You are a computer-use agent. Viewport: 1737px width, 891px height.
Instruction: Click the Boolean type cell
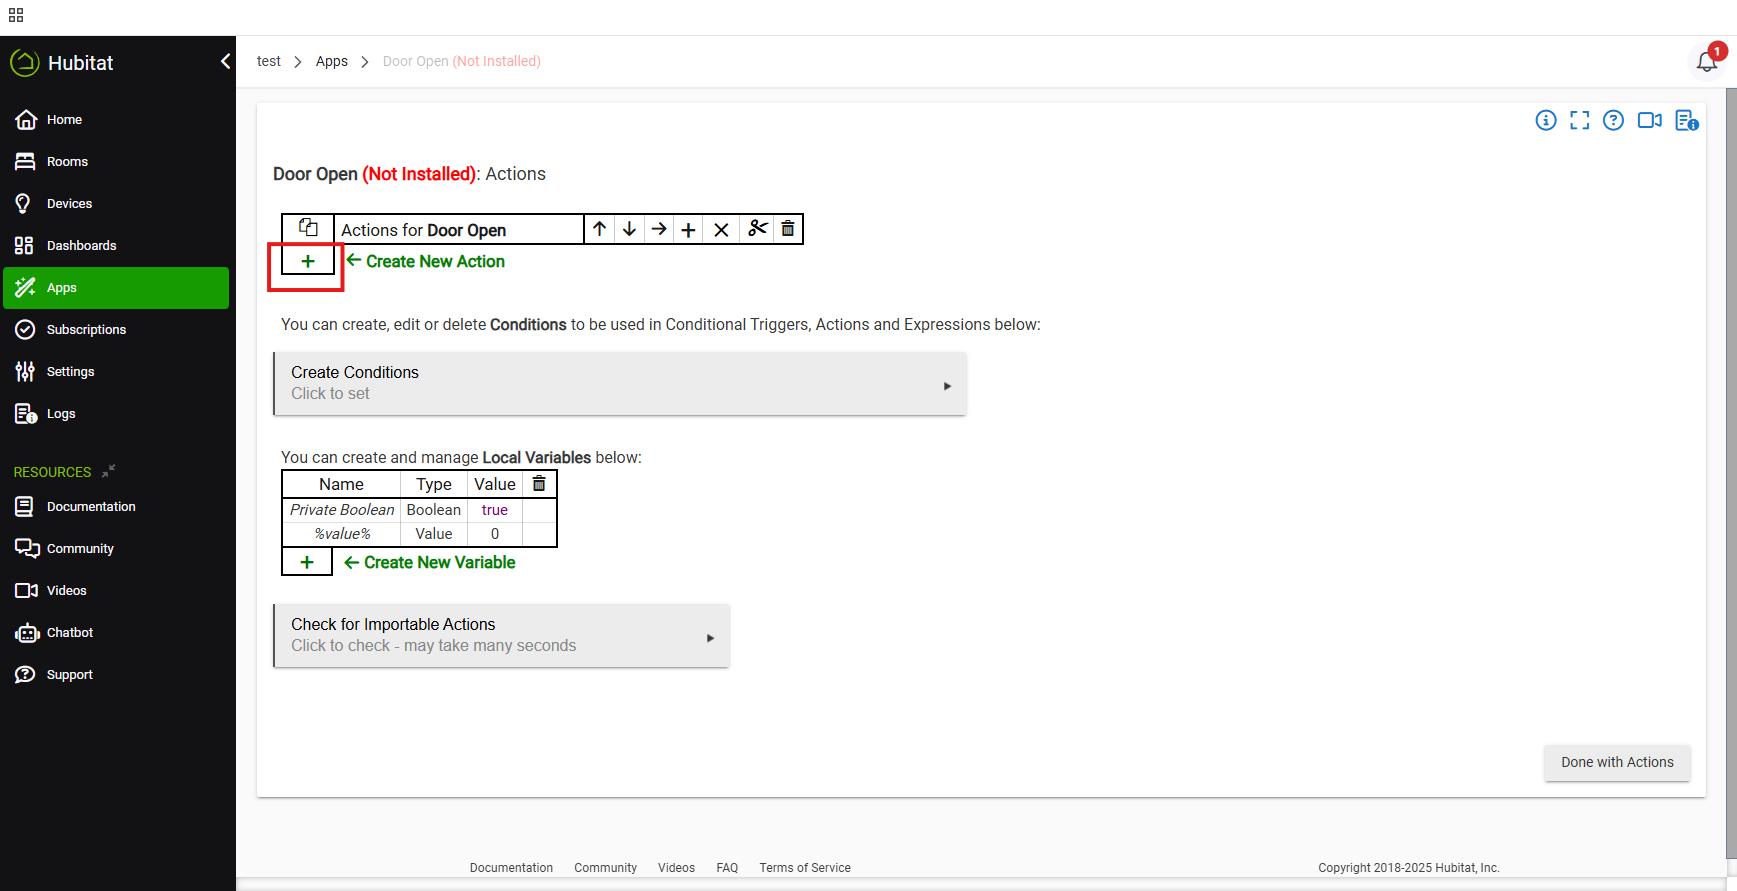point(434,510)
